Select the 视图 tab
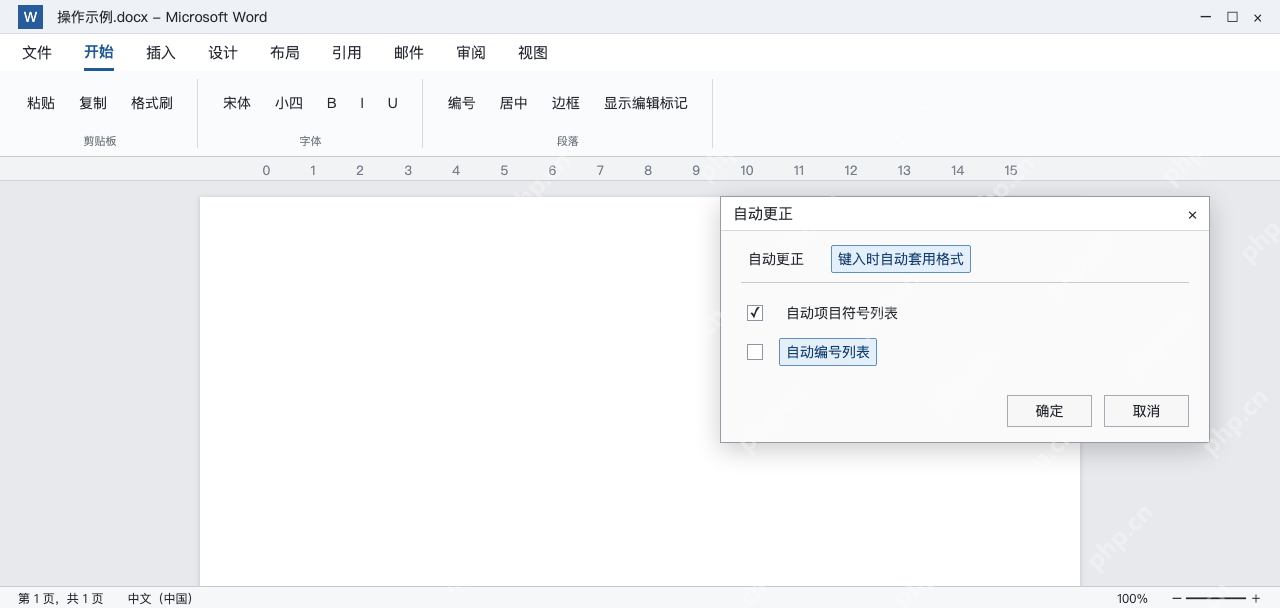1280x608 pixels. point(533,53)
